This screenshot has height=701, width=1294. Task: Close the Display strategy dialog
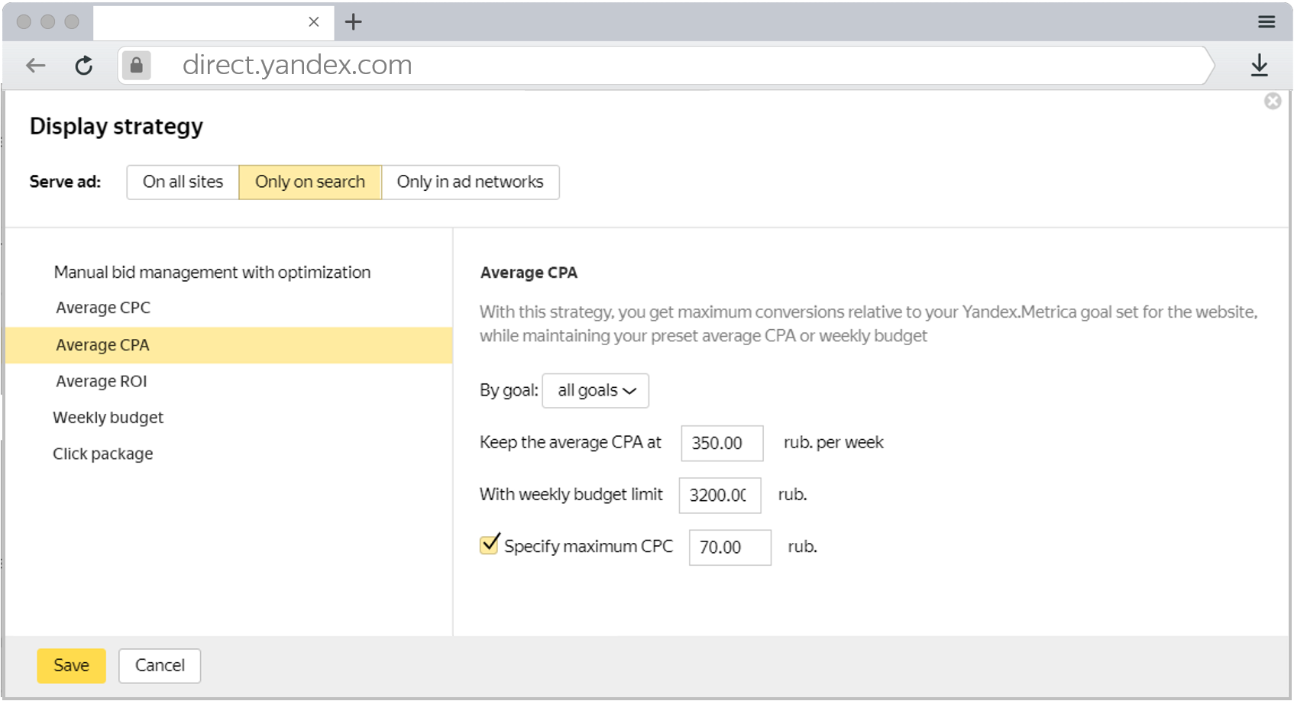[x=1272, y=101]
